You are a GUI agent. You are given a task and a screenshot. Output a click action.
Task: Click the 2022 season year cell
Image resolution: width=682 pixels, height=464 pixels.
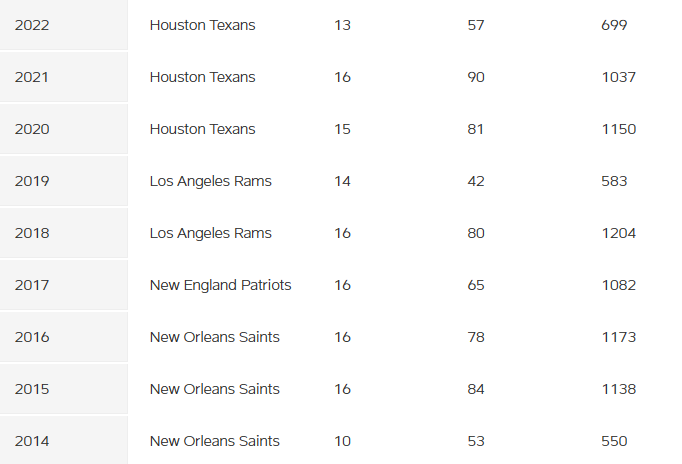32,25
